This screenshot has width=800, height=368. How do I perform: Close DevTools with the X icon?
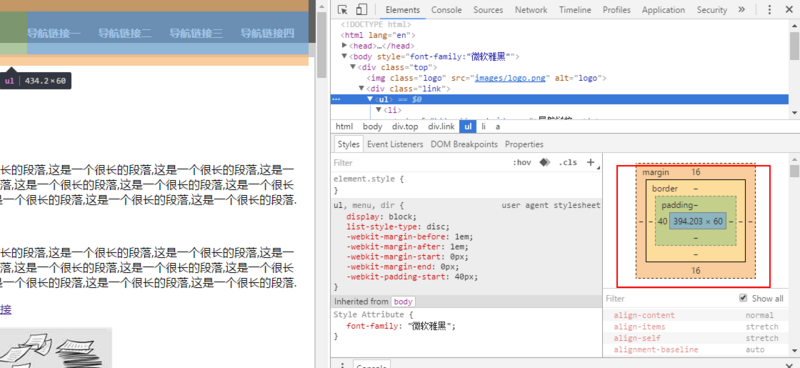(788, 10)
